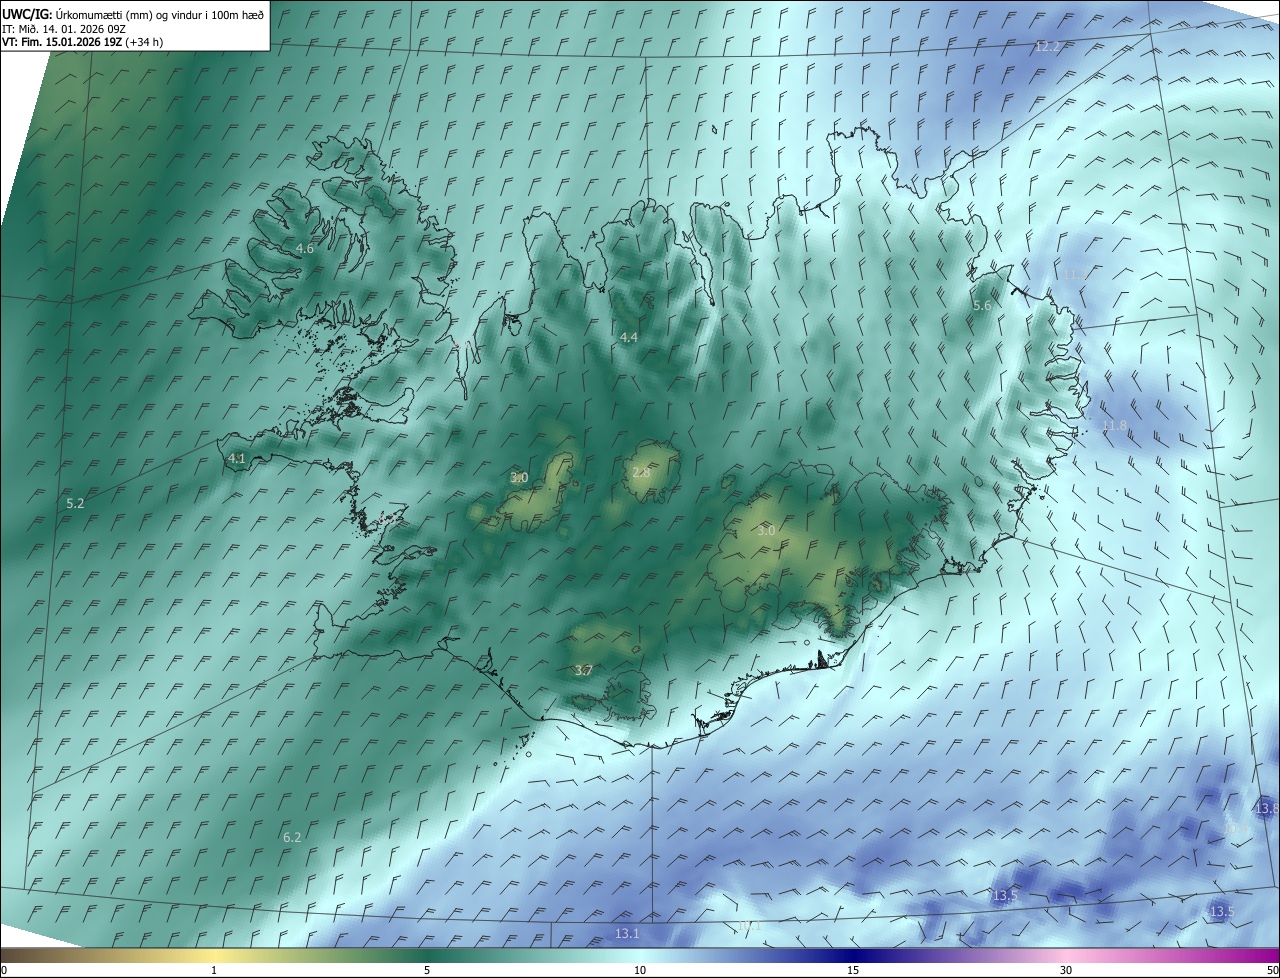Click the 3.7 value label

(584, 670)
